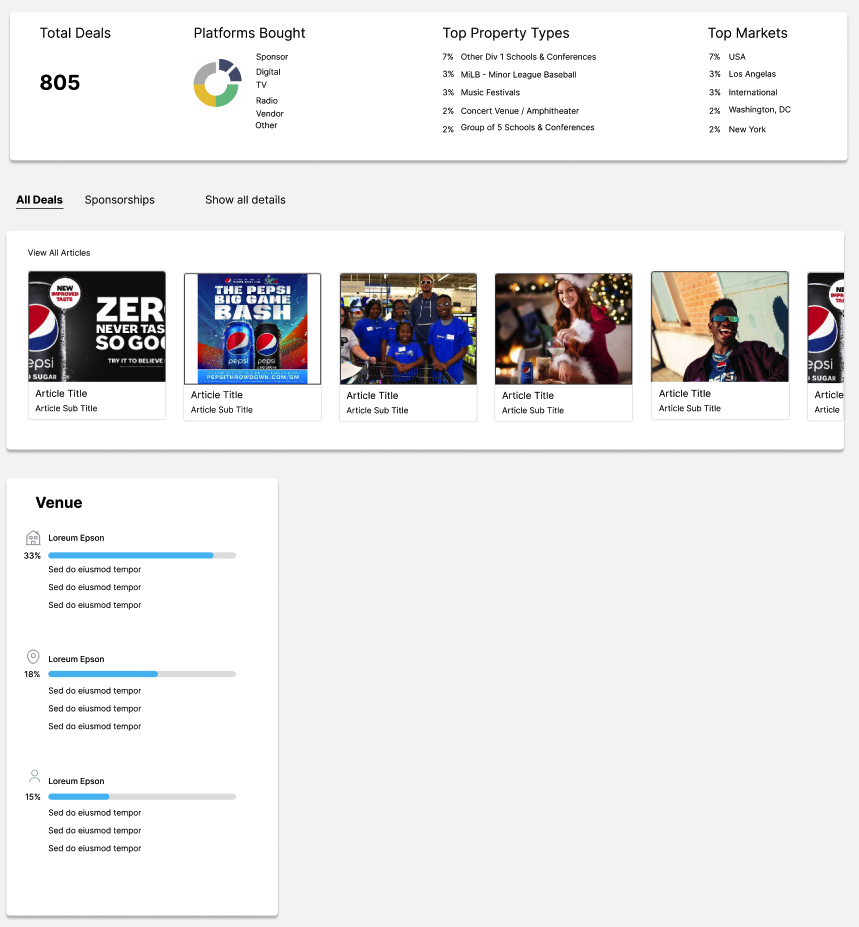This screenshot has height=927, width=859.
Task: Click the Other legend entry
Action: [x=266, y=125]
